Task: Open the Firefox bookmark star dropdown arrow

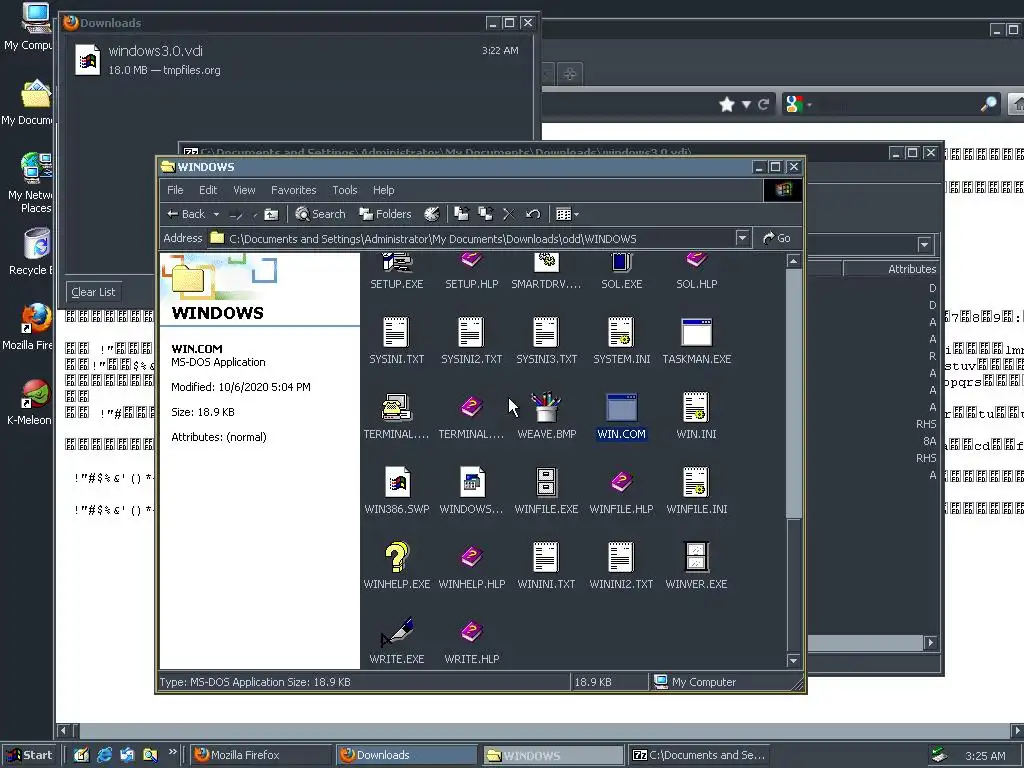Action: click(746, 104)
